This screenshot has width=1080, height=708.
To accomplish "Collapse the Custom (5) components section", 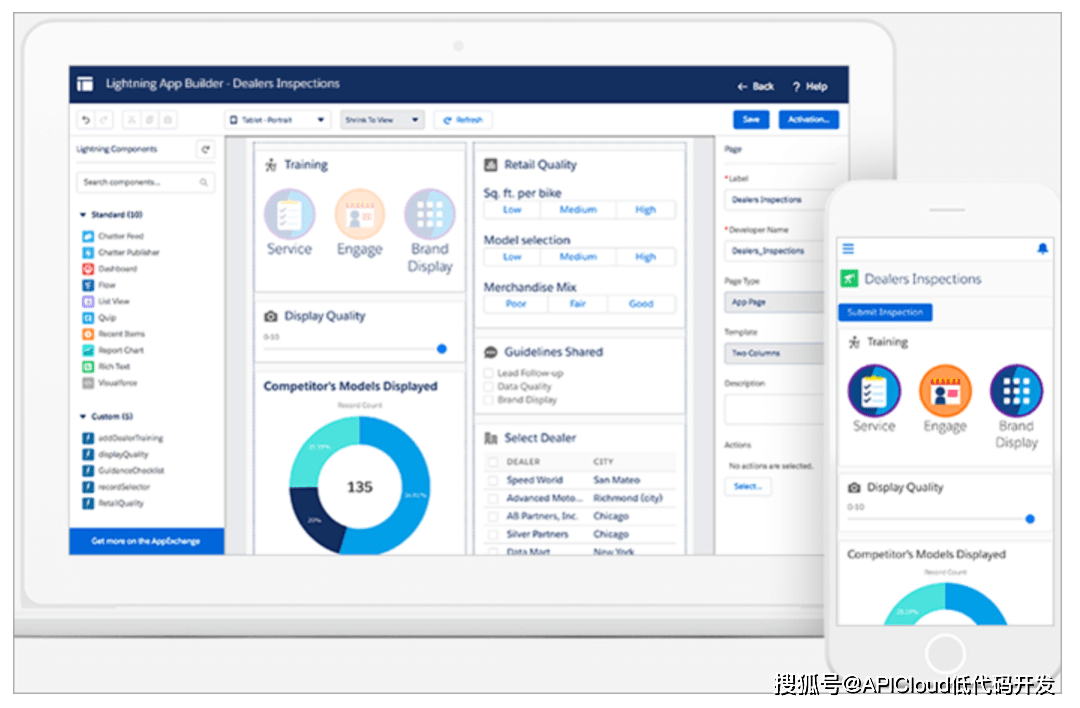I will [x=83, y=417].
